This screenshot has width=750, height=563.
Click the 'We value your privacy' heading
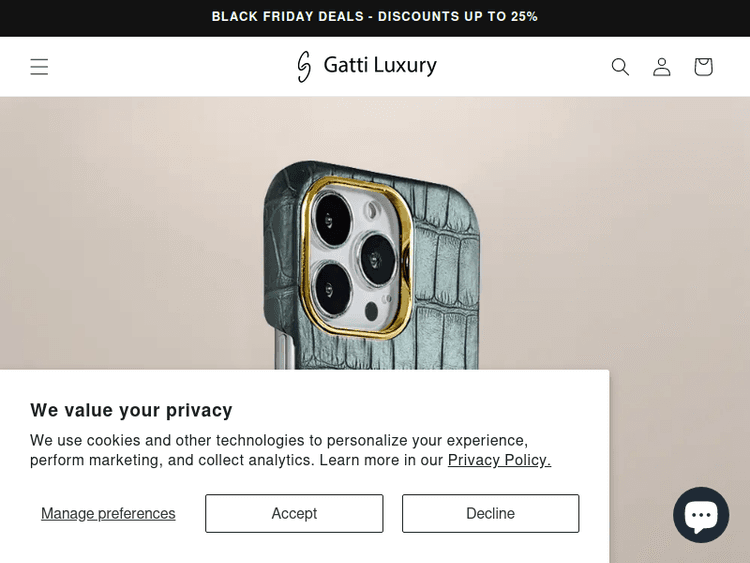point(131,410)
